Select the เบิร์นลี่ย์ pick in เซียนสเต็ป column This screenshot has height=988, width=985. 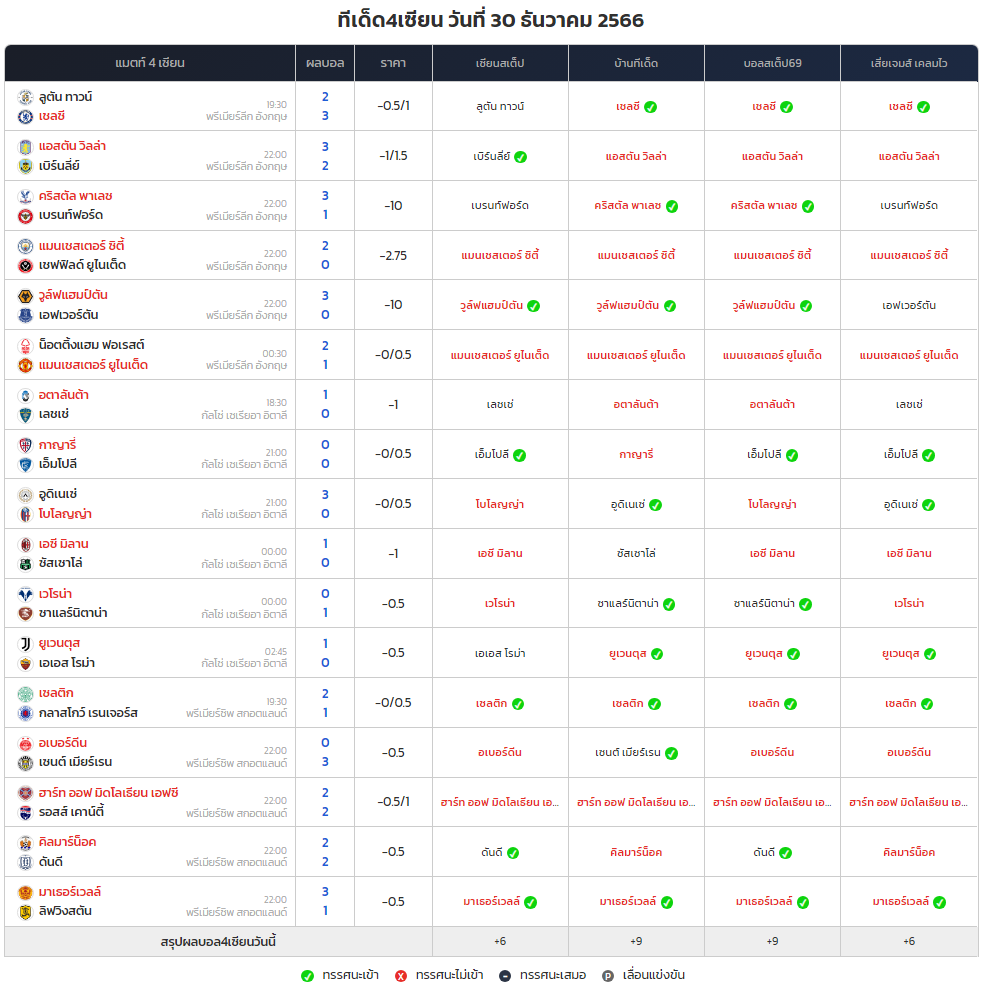tap(492, 156)
